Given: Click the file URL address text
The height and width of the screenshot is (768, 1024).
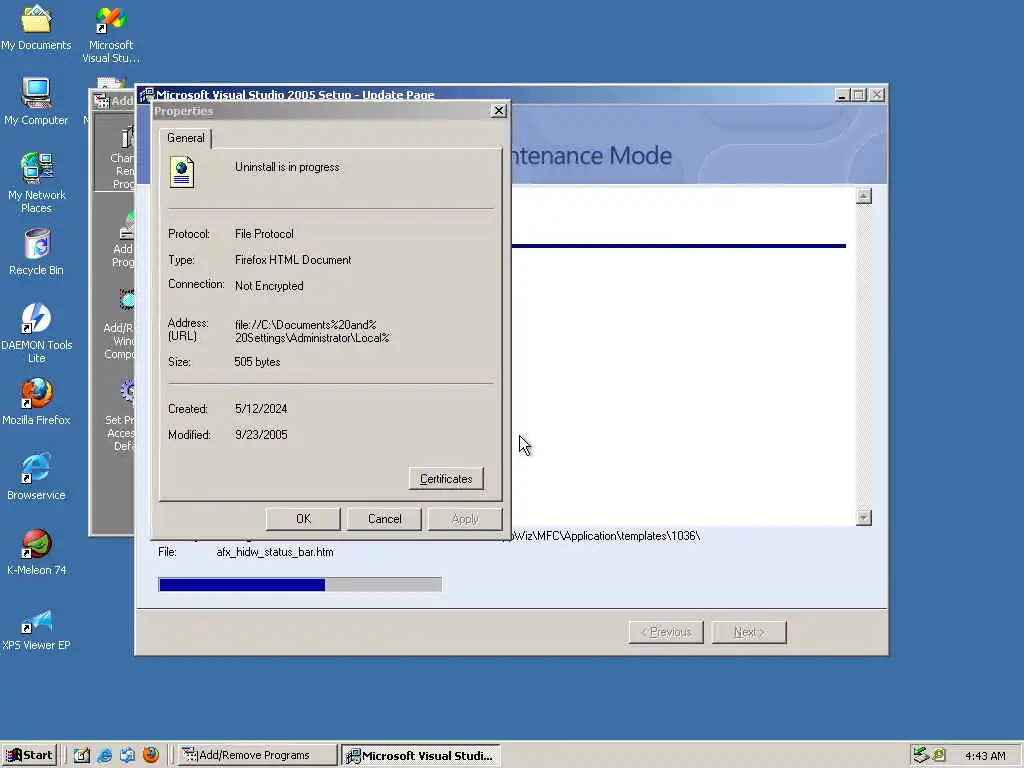Looking at the screenshot, I should tap(312, 331).
